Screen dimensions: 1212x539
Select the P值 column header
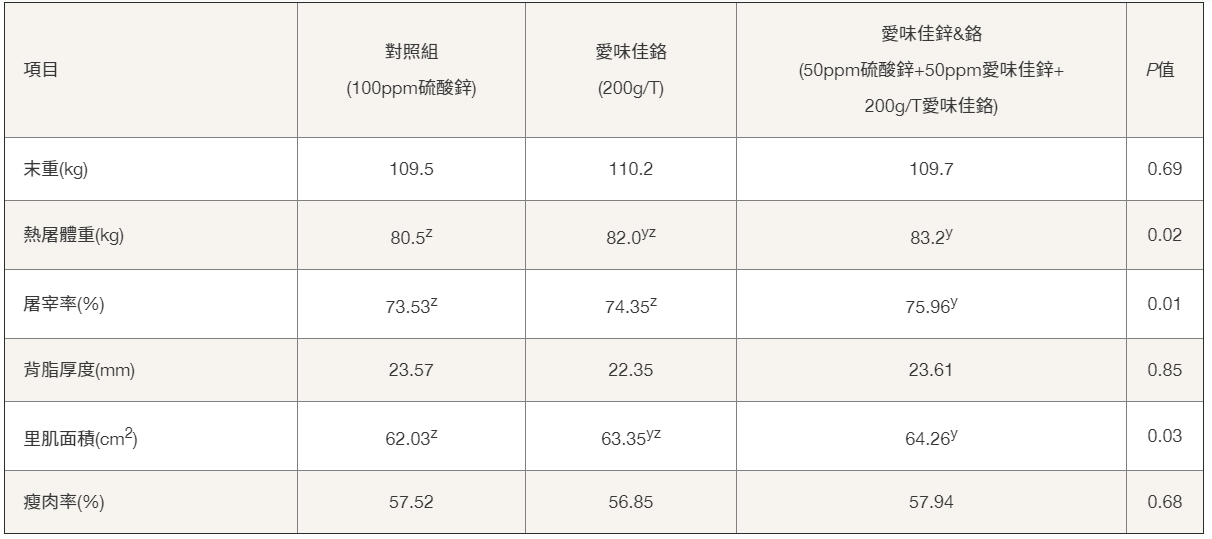[1165, 70]
